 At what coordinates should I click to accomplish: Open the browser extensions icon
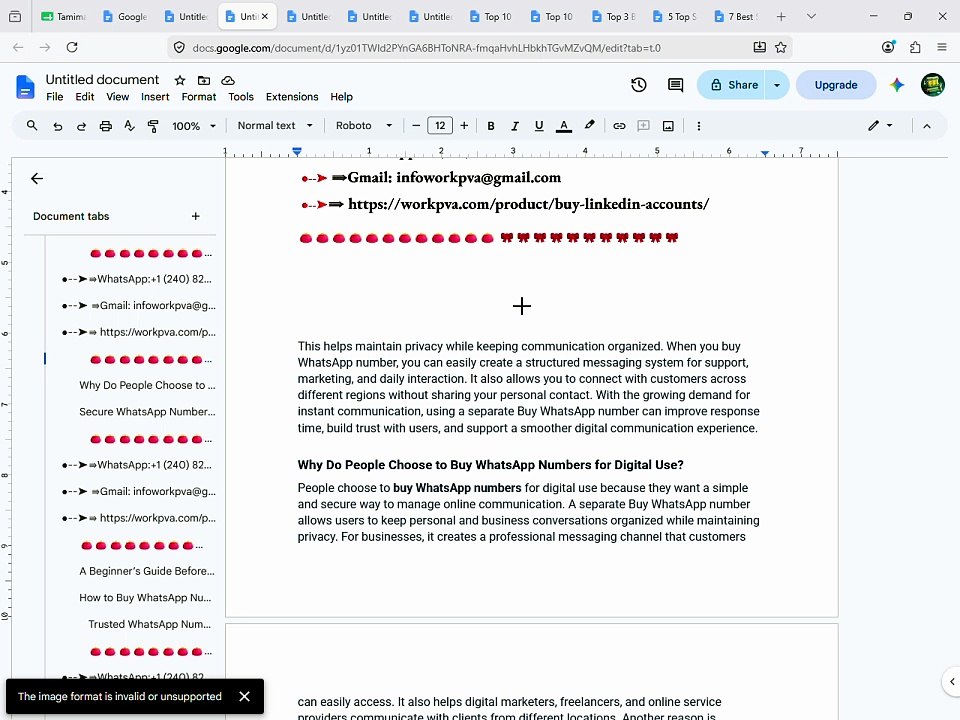tap(915, 47)
